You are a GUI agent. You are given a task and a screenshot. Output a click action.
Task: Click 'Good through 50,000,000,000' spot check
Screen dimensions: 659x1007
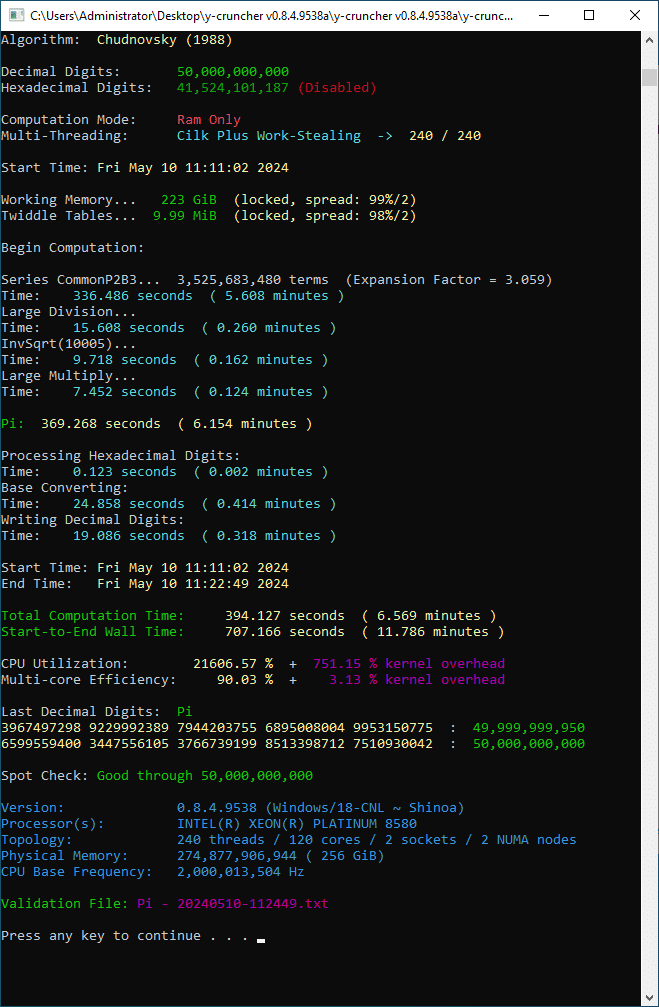coord(205,776)
